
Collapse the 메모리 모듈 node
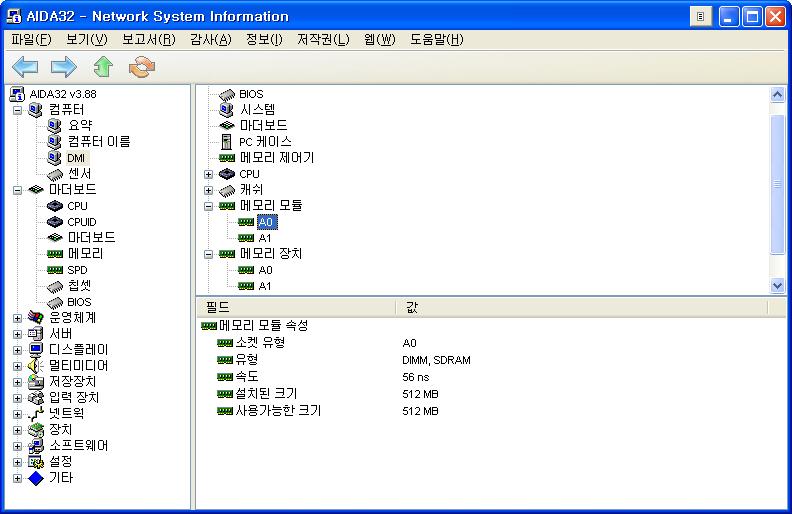(x=209, y=206)
